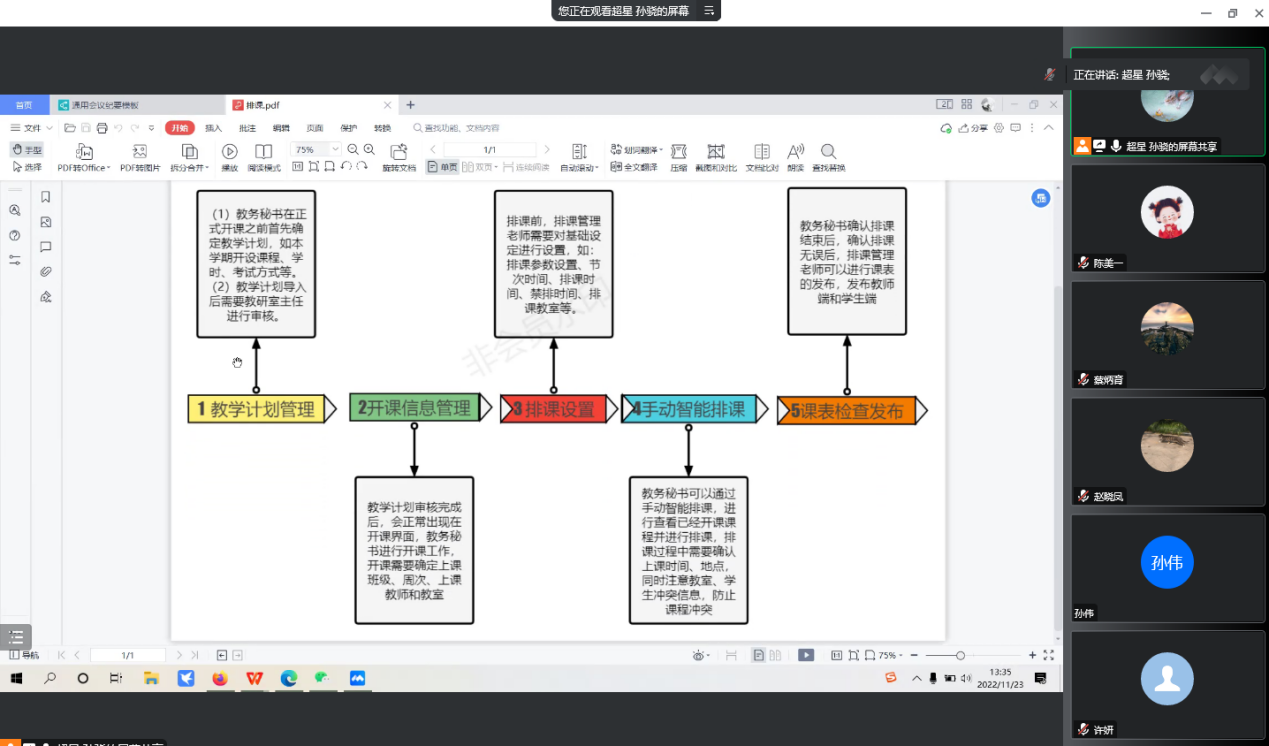The height and width of the screenshot is (746, 1269).
Task: Click the settings gear near 分享
Action: [999, 128]
